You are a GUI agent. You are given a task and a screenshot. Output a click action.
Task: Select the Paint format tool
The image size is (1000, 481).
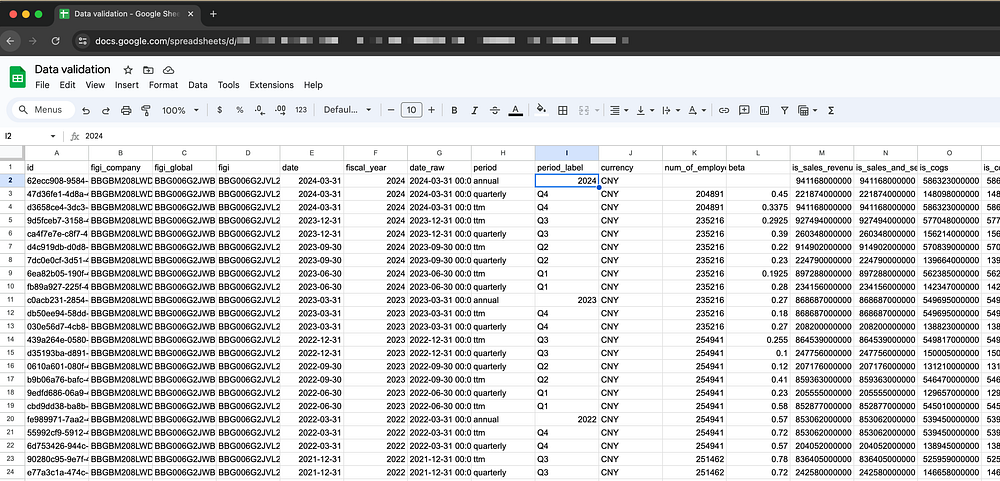pos(145,110)
